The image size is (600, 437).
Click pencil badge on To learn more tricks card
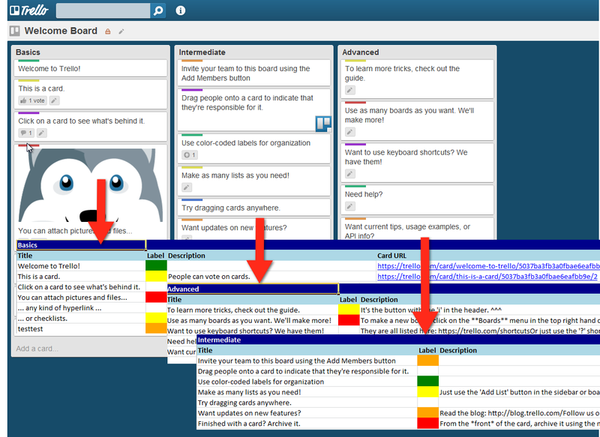tap(350, 90)
